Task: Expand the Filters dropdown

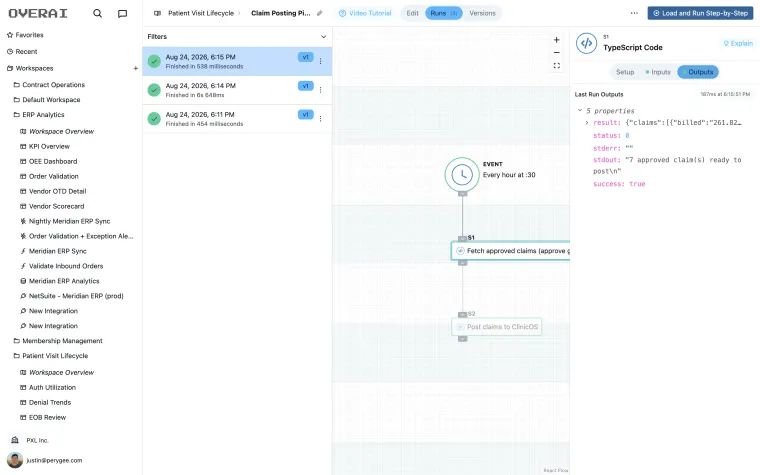Action: pos(237,36)
